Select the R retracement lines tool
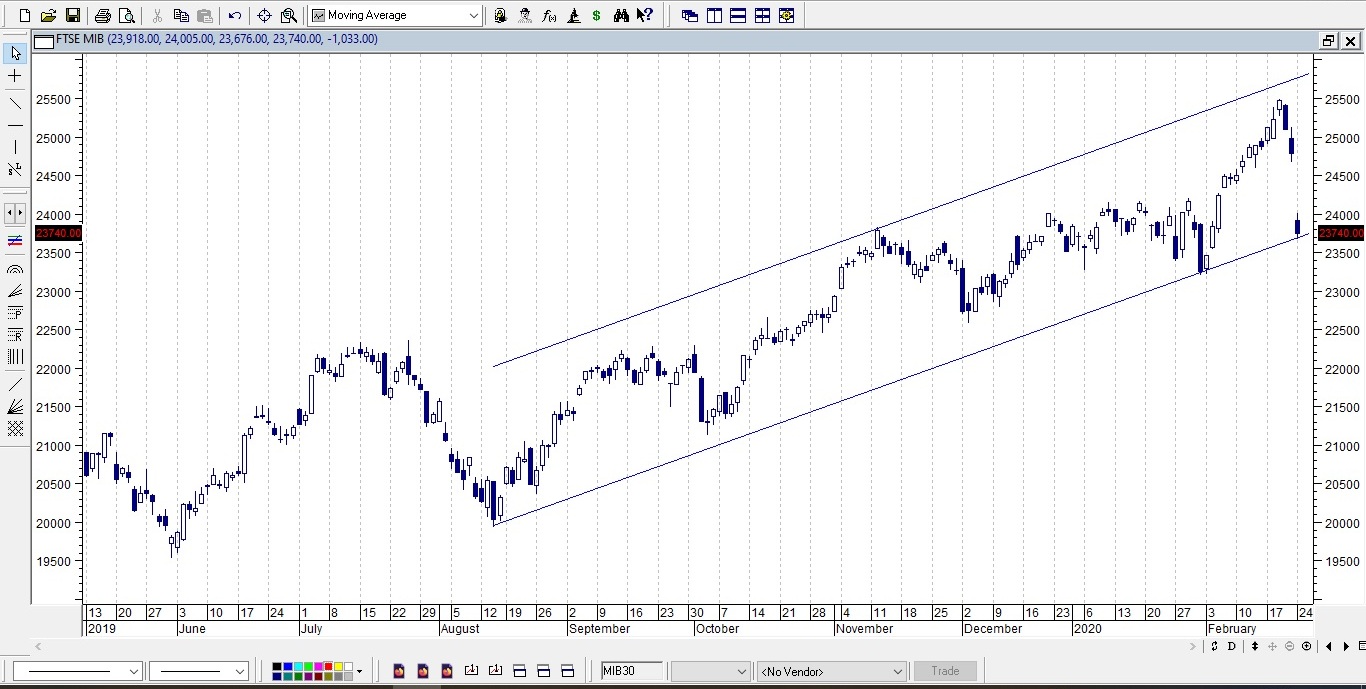1366x689 pixels. 15,335
